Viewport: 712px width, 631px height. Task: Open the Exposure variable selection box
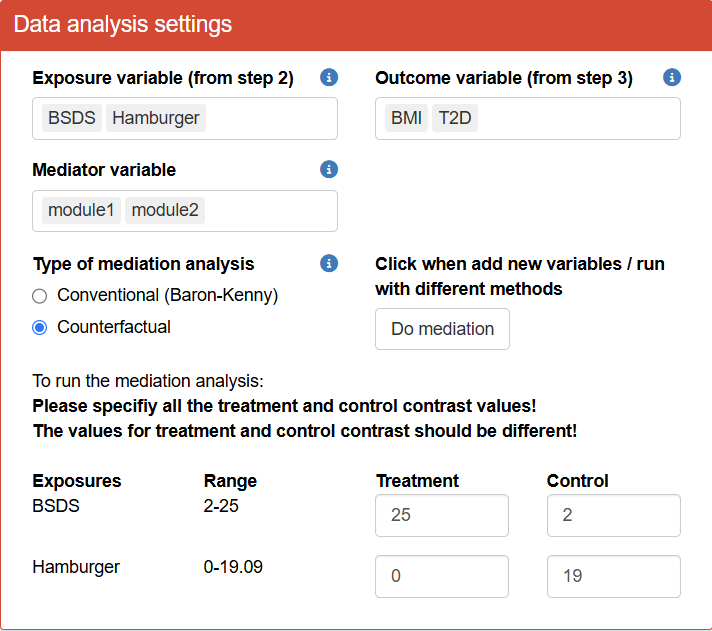(x=270, y=118)
